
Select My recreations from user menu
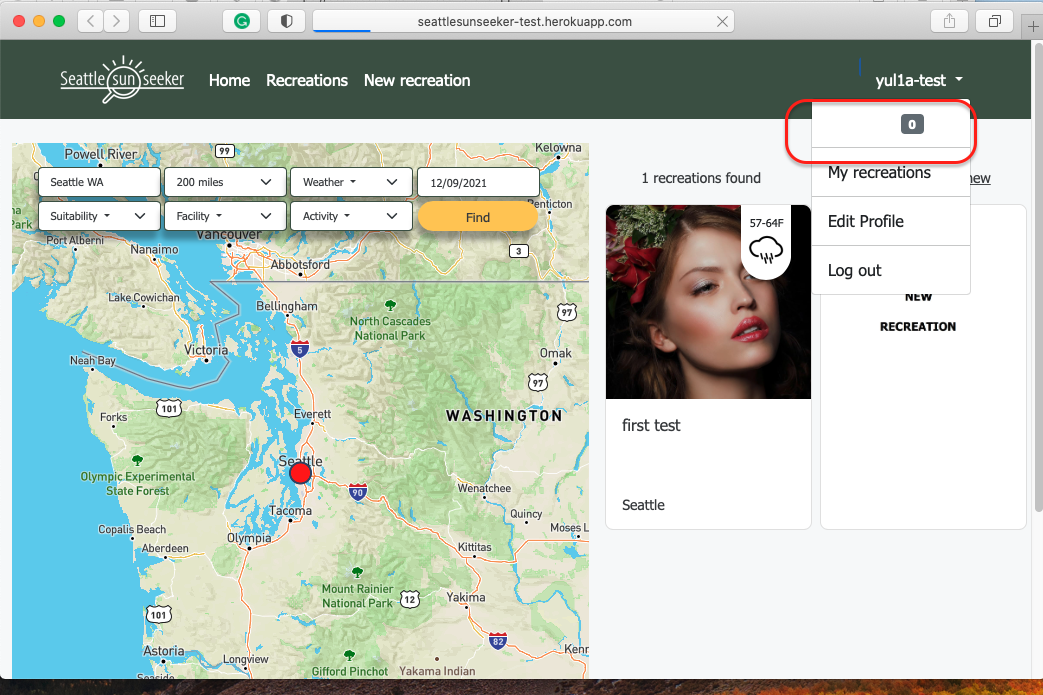[x=891, y=173]
